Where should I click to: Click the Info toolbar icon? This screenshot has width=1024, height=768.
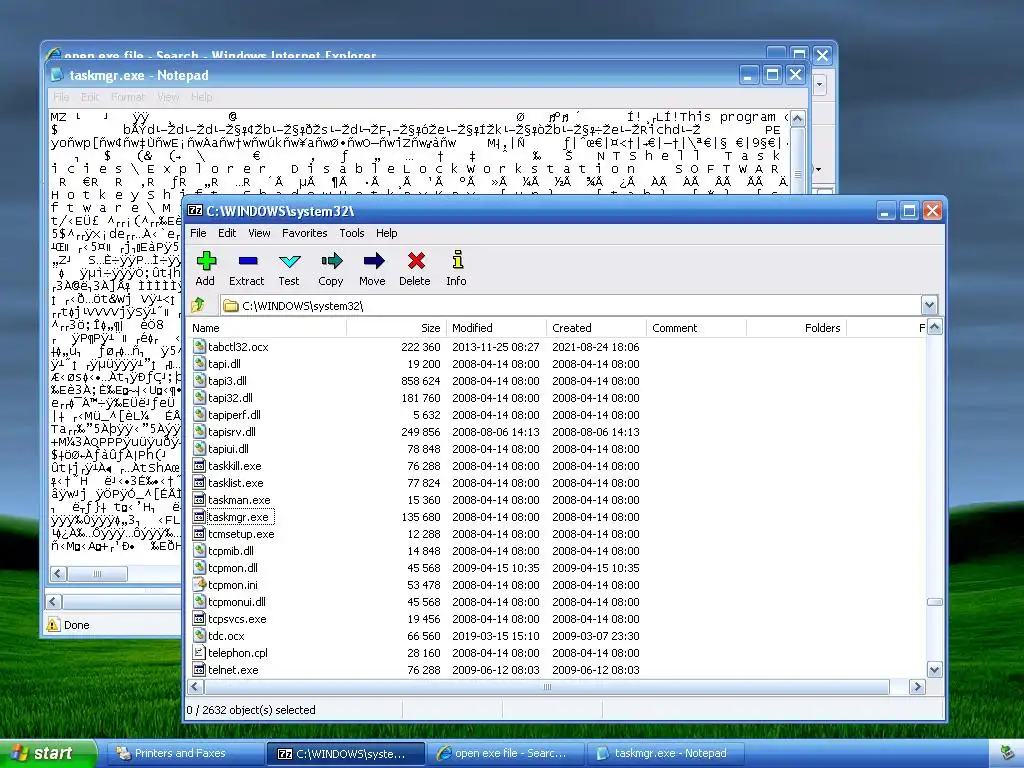(x=457, y=259)
